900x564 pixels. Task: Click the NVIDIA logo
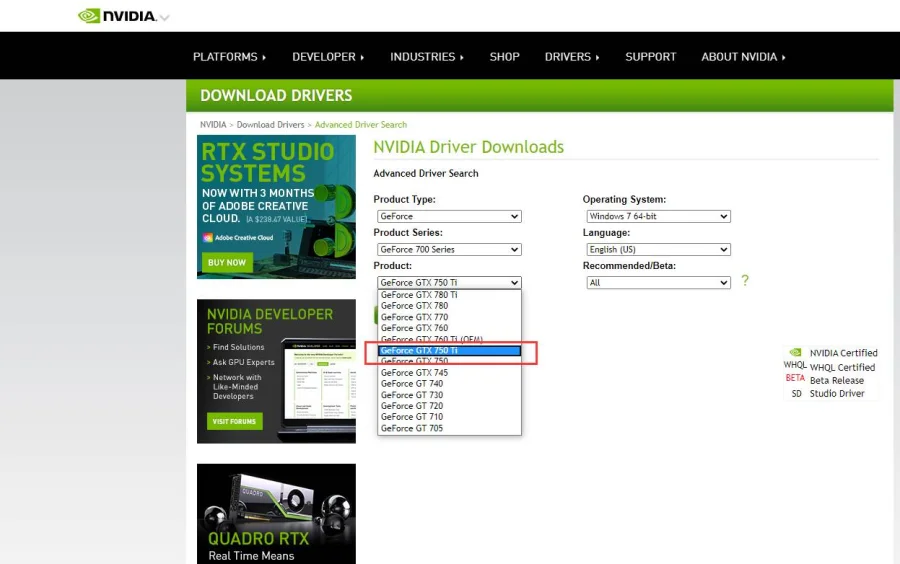118,16
